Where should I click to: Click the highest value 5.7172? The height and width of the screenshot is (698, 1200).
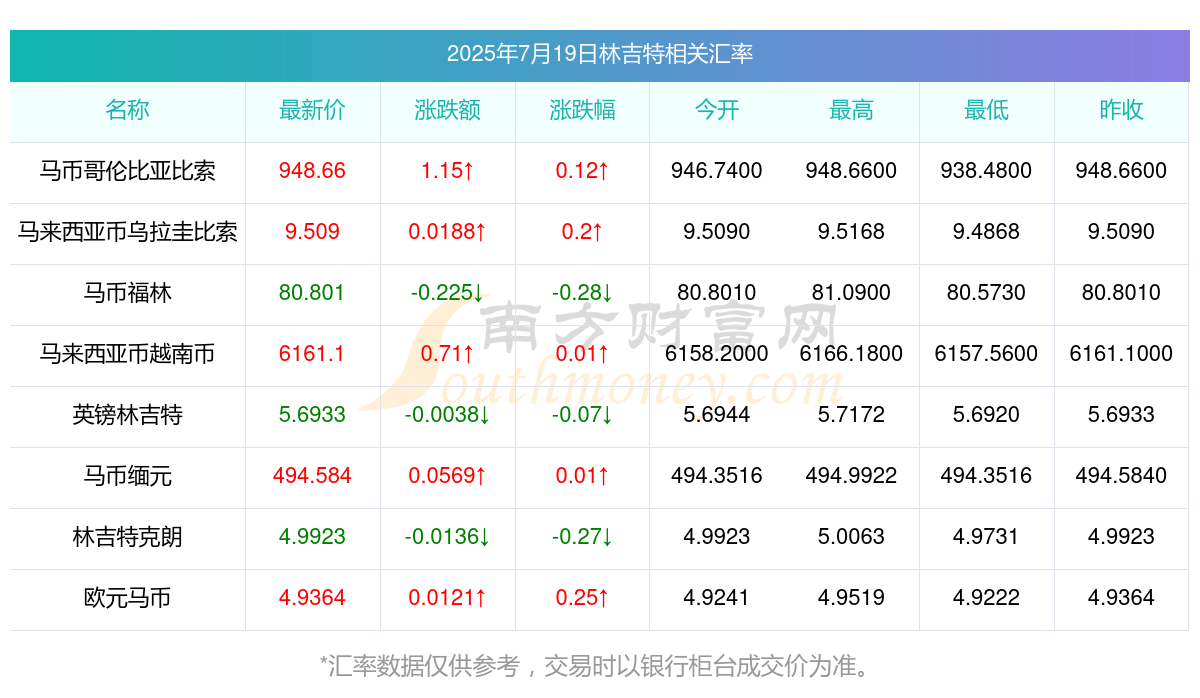(x=851, y=415)
